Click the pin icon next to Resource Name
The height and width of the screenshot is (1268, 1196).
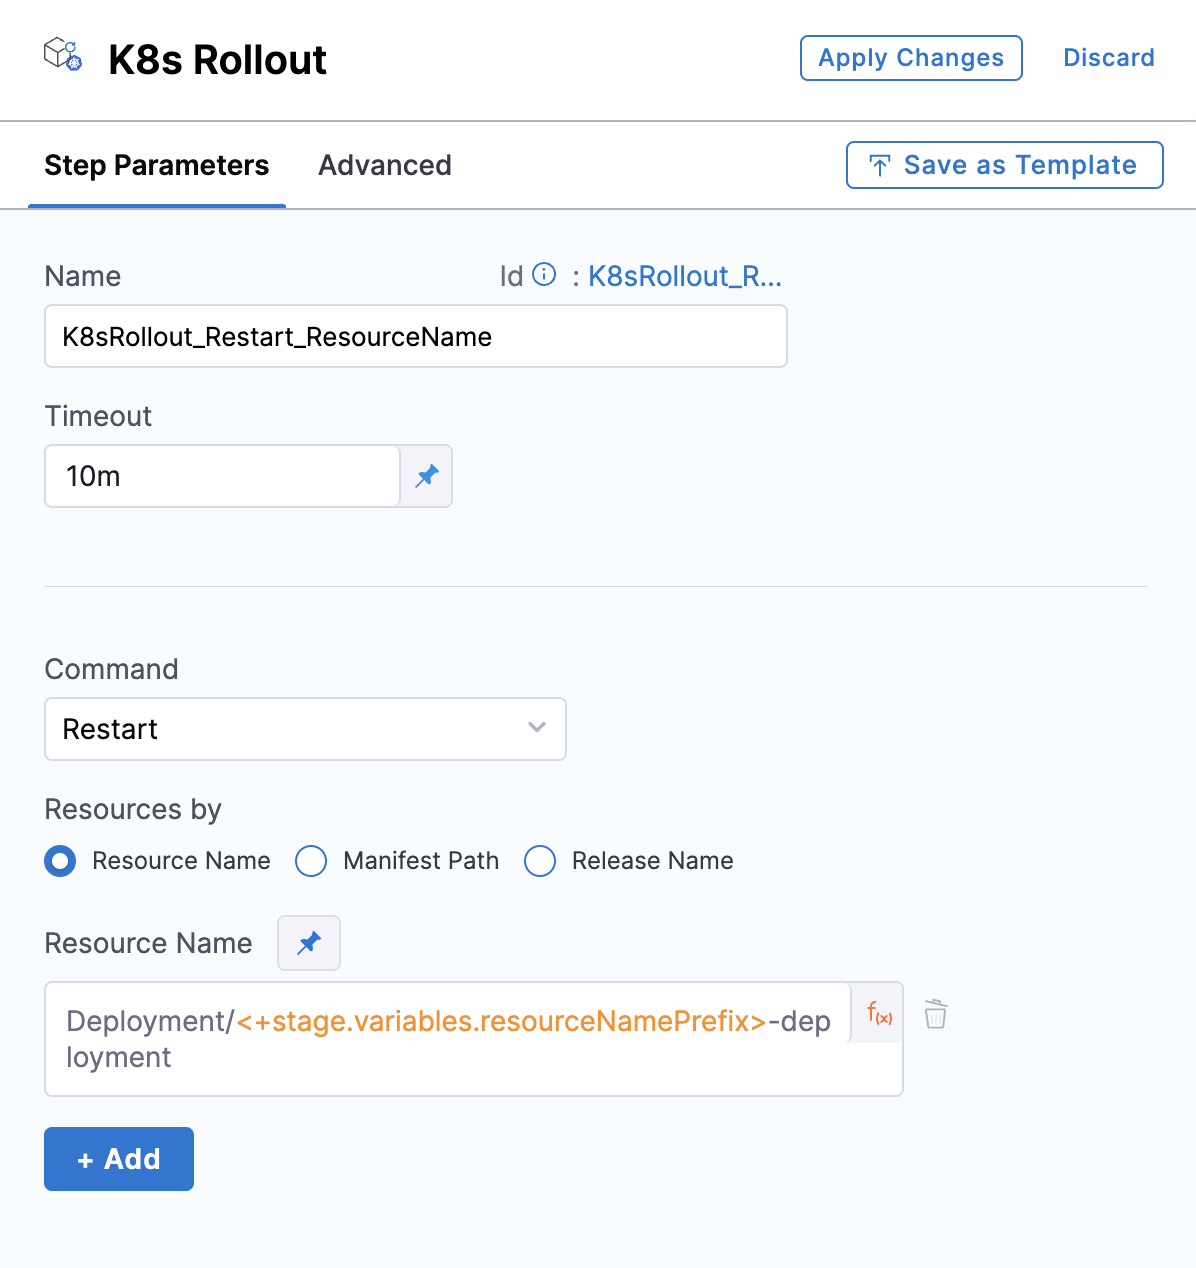click(x=309, y=943)
